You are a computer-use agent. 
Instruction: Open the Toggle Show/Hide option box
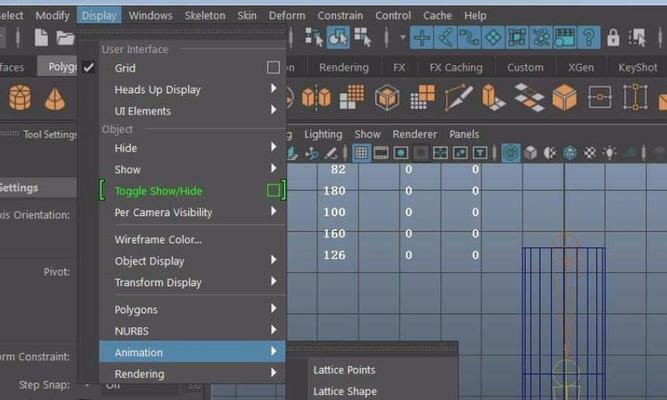(x=273, y=191)
